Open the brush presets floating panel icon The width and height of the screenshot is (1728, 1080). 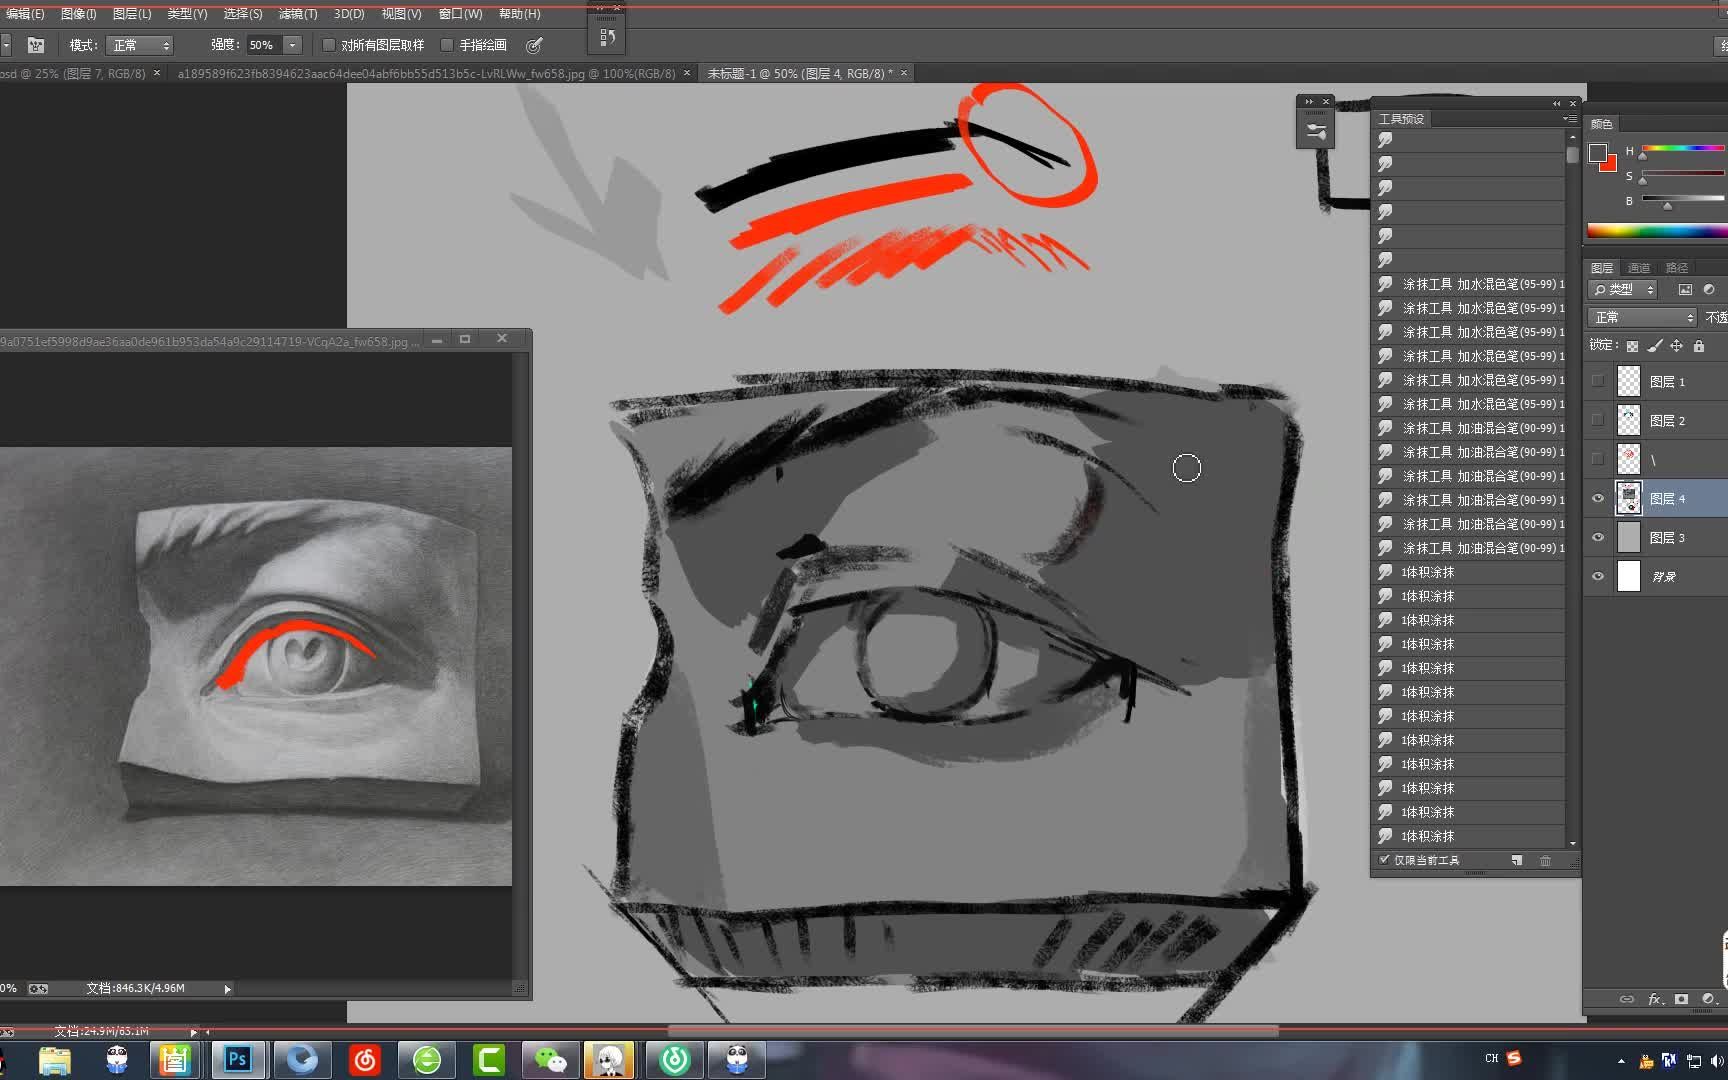[x=1315, y=130]
